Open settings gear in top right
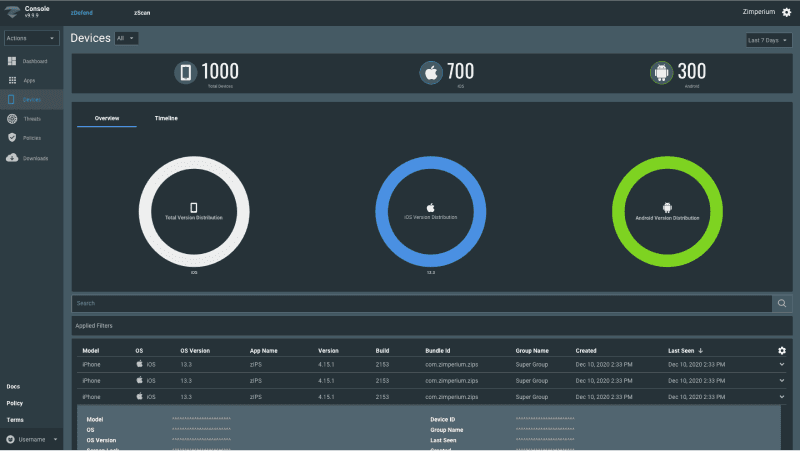 (786, 12)
